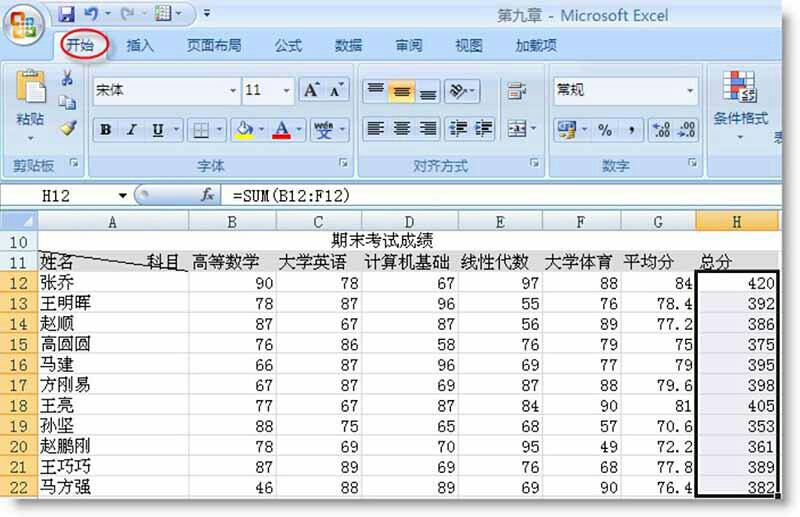The image size is (800, 517).
Task: Click the yellow fill color bucket
Action: pyautogui.click(x=242, y=130)
